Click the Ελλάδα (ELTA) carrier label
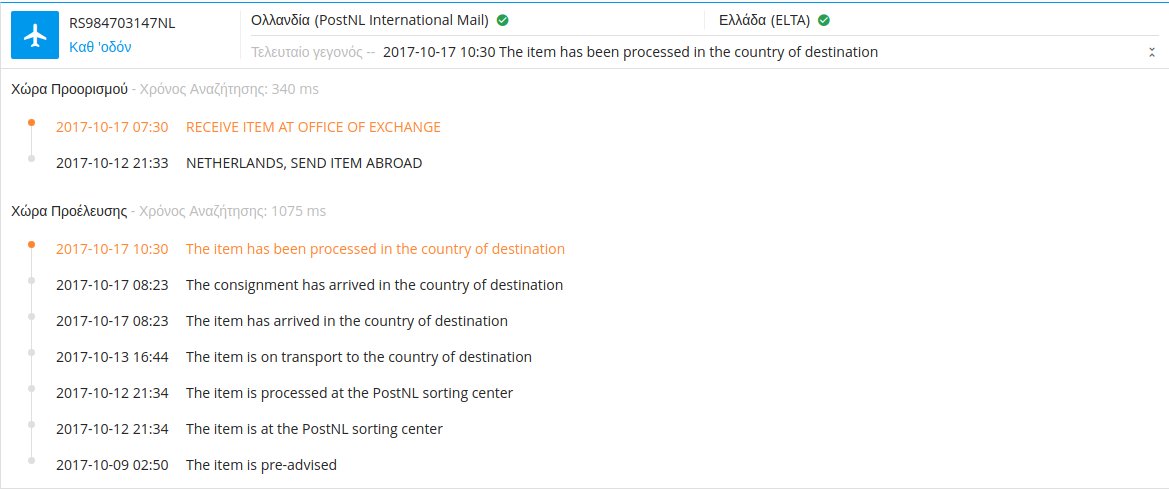The width and height of the screenshot is (1169, 489). pyautogui.click(x=765, y=20)
